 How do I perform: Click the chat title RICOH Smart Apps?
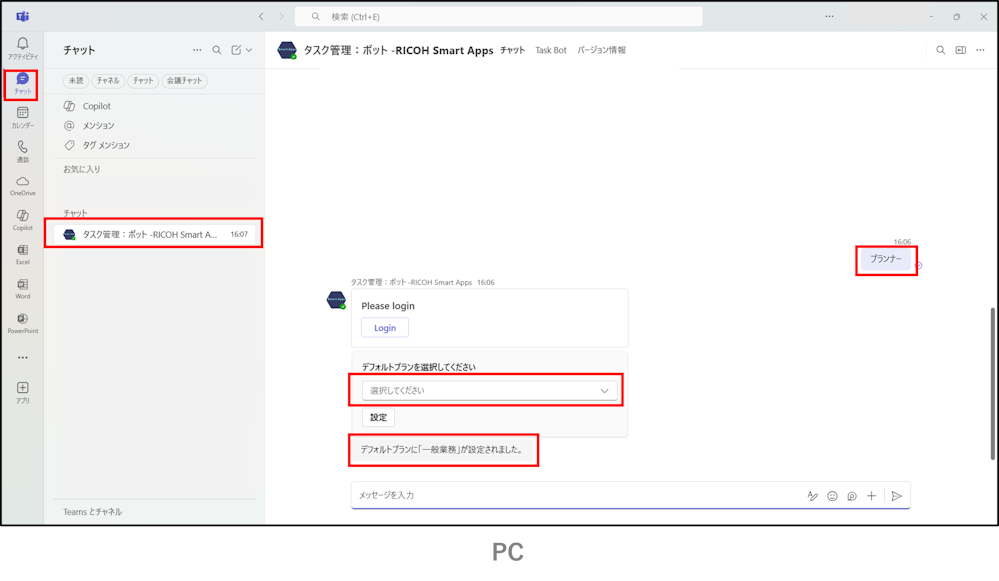398,50
